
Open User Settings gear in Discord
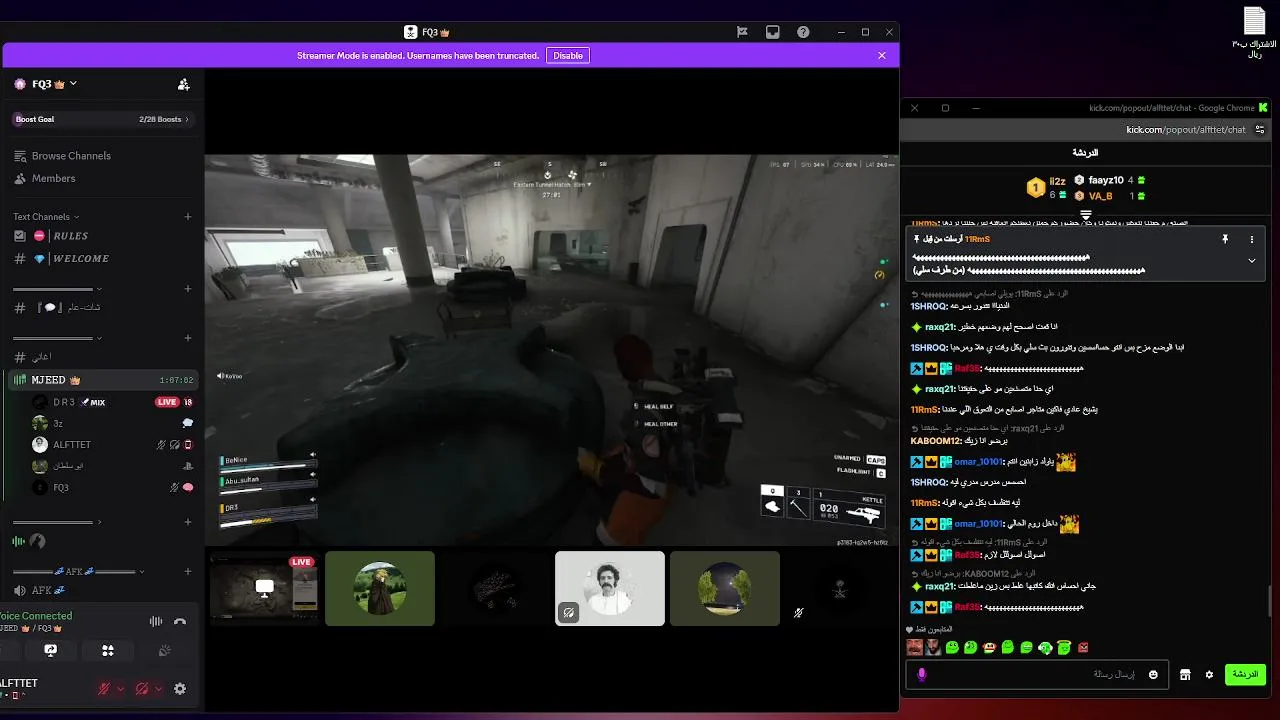(x=180, y=689)
